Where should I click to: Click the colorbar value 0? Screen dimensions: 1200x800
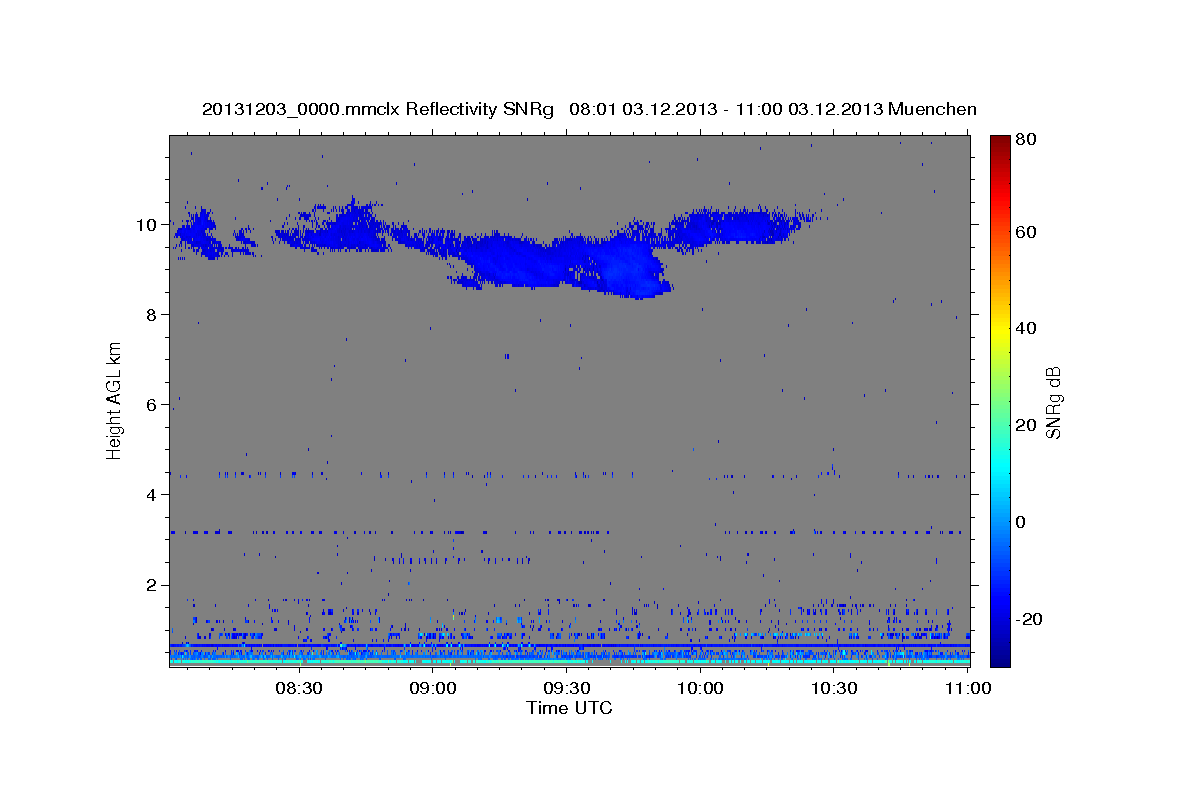click(x=1021, y=522)
